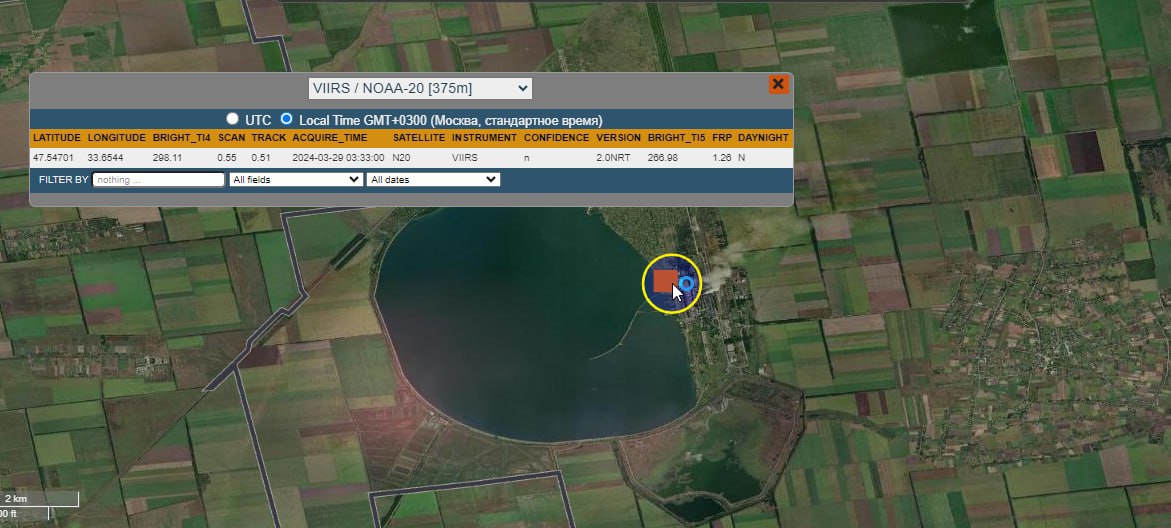The height and width of the screenshot is (528, 1171).
Task: Open the All dates dropdown
Action: (x=433, y=179)
